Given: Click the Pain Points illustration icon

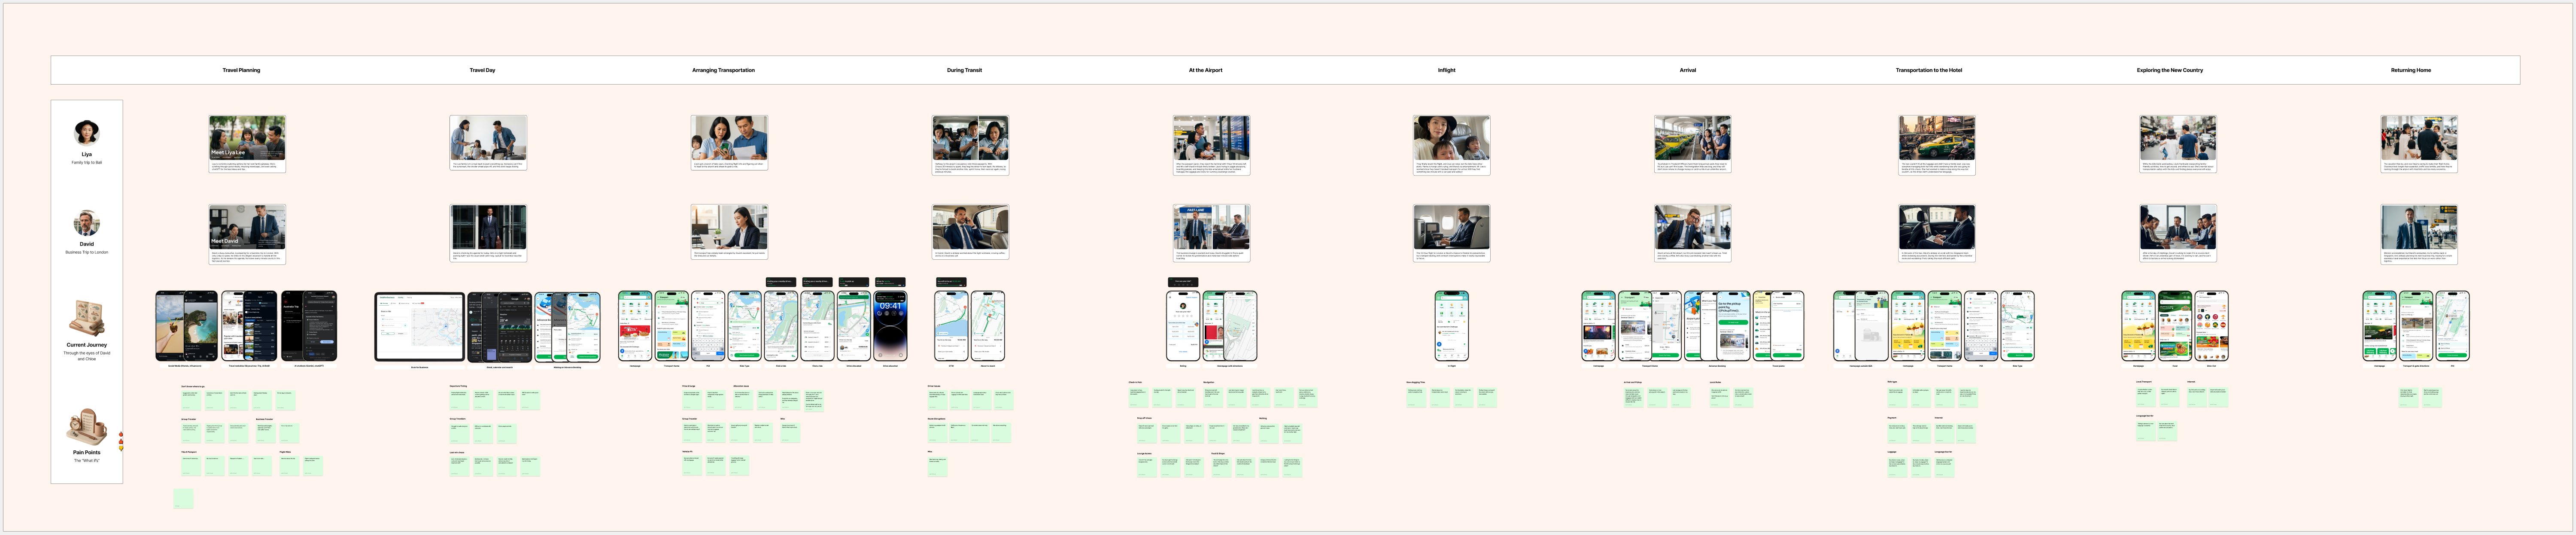Looking at the screenshot, I should [x=87, y=426].
